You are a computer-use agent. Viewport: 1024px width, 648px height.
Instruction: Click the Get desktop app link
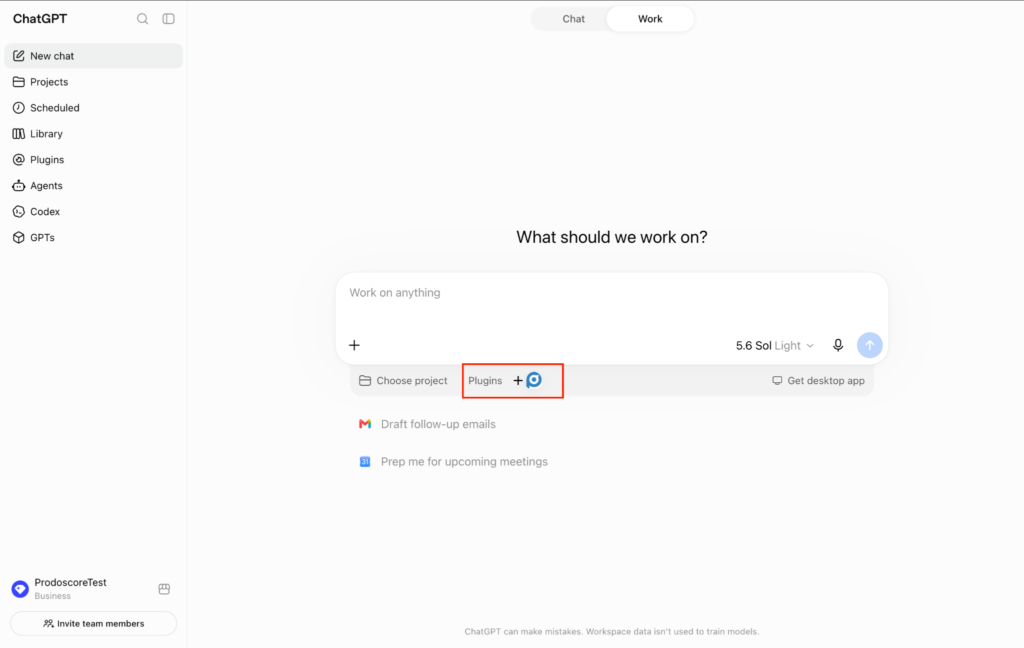pyautogui.click(x=818, y=381)
